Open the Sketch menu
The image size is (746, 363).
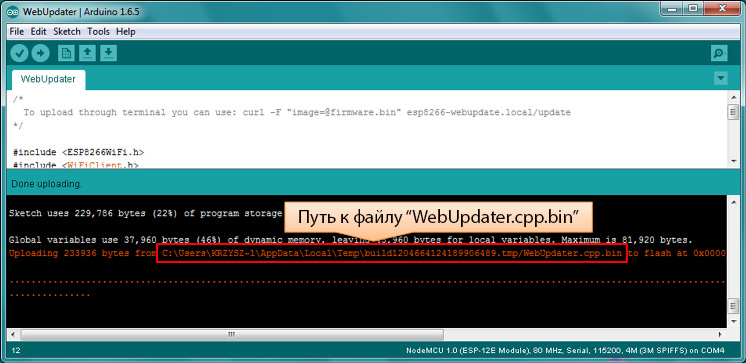pyautogui.click(x=67, y=31)
